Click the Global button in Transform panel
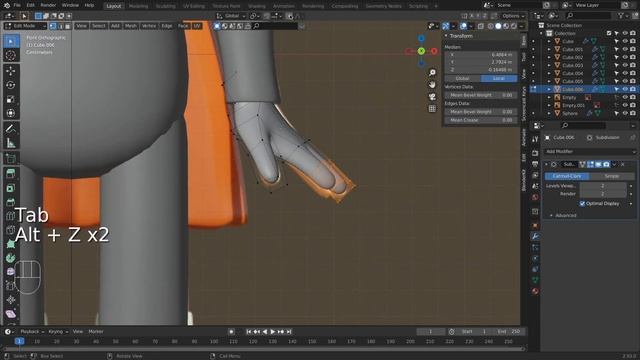This screenshot has height=360, width=640. [462, 78]
